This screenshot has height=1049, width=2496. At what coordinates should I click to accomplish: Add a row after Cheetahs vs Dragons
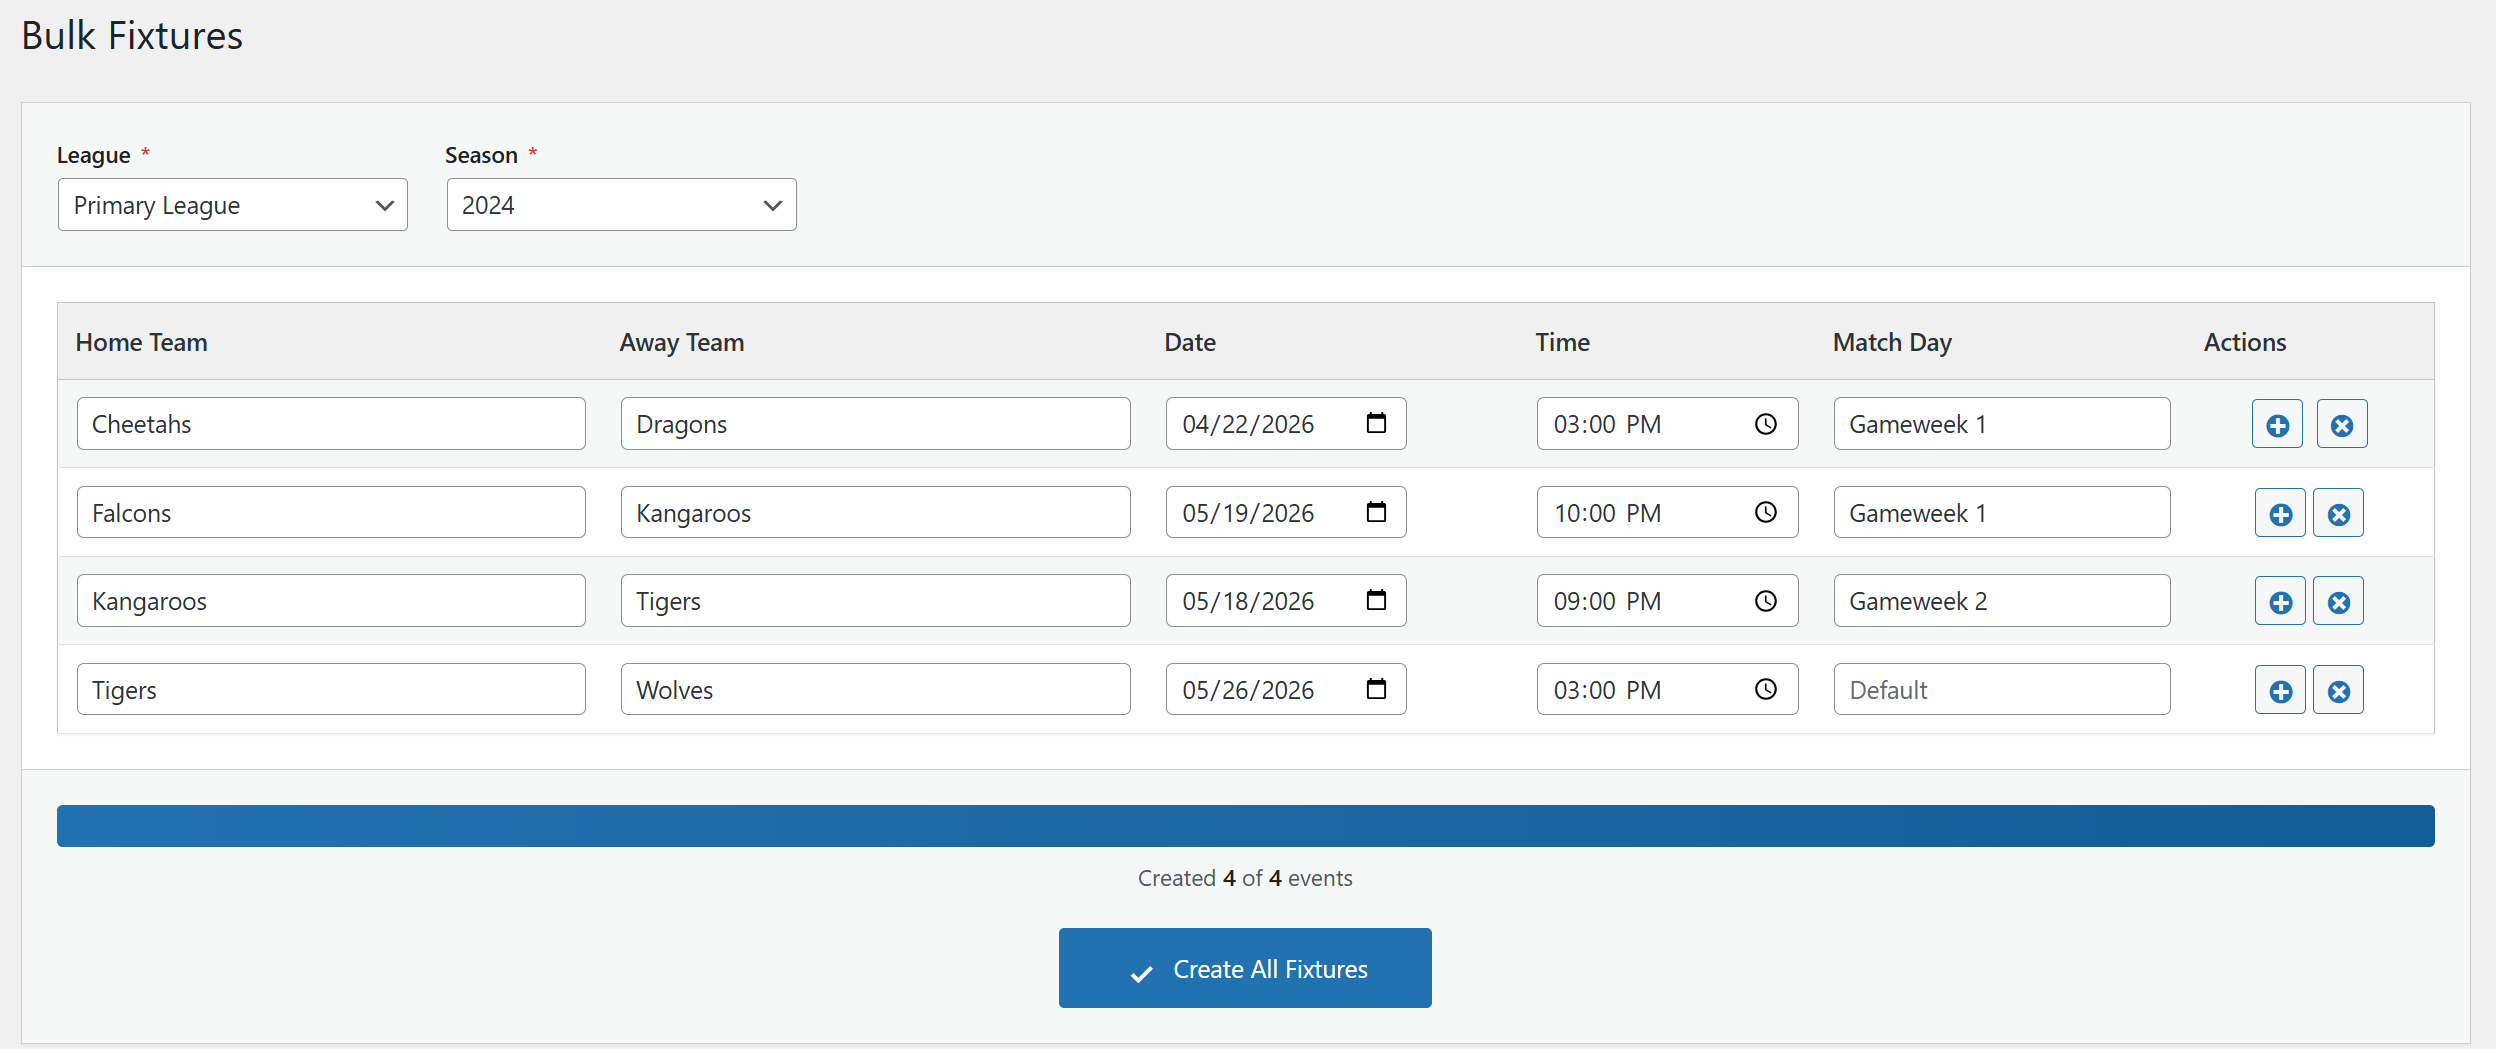(x=2277, y=424)
